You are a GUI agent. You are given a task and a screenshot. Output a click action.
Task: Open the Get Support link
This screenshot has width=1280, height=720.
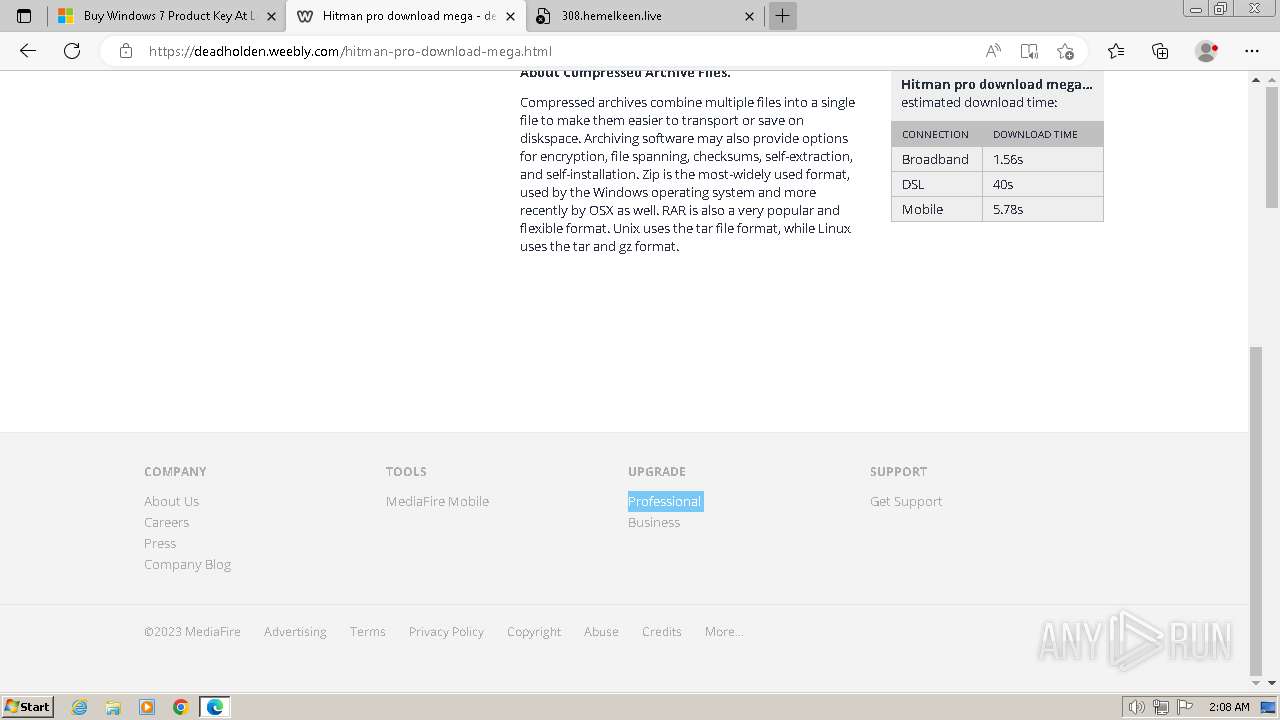point(906,501)
